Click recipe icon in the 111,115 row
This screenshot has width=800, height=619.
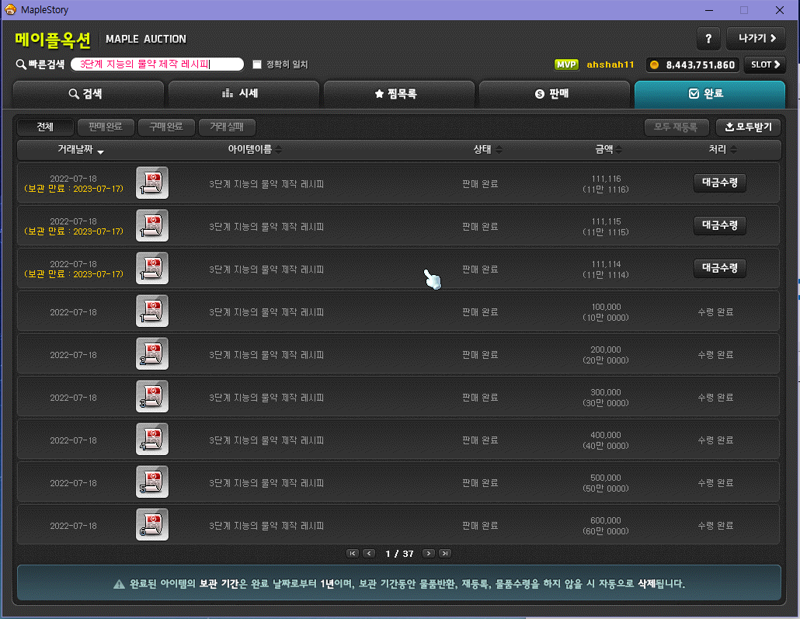click(152, 226)
